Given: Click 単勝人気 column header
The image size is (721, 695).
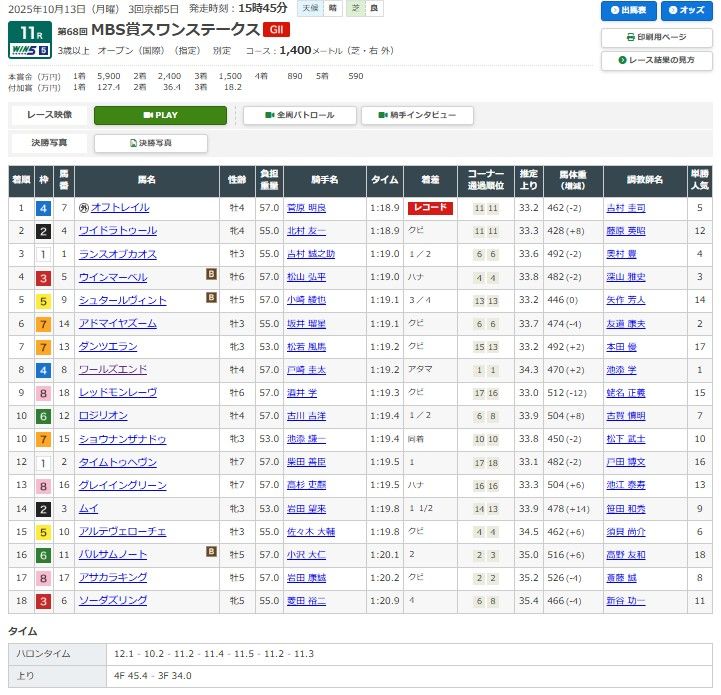Looking at the screenshot, I should (x=699, y=180).
